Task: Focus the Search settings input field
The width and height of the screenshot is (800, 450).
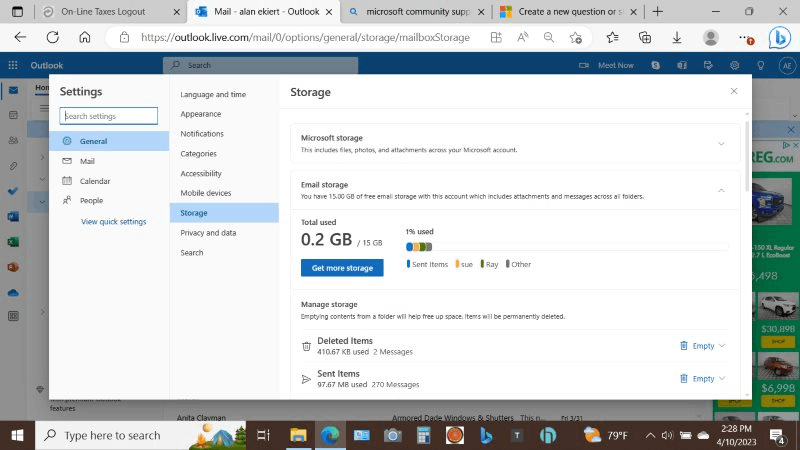Action: tap(109, 116)
